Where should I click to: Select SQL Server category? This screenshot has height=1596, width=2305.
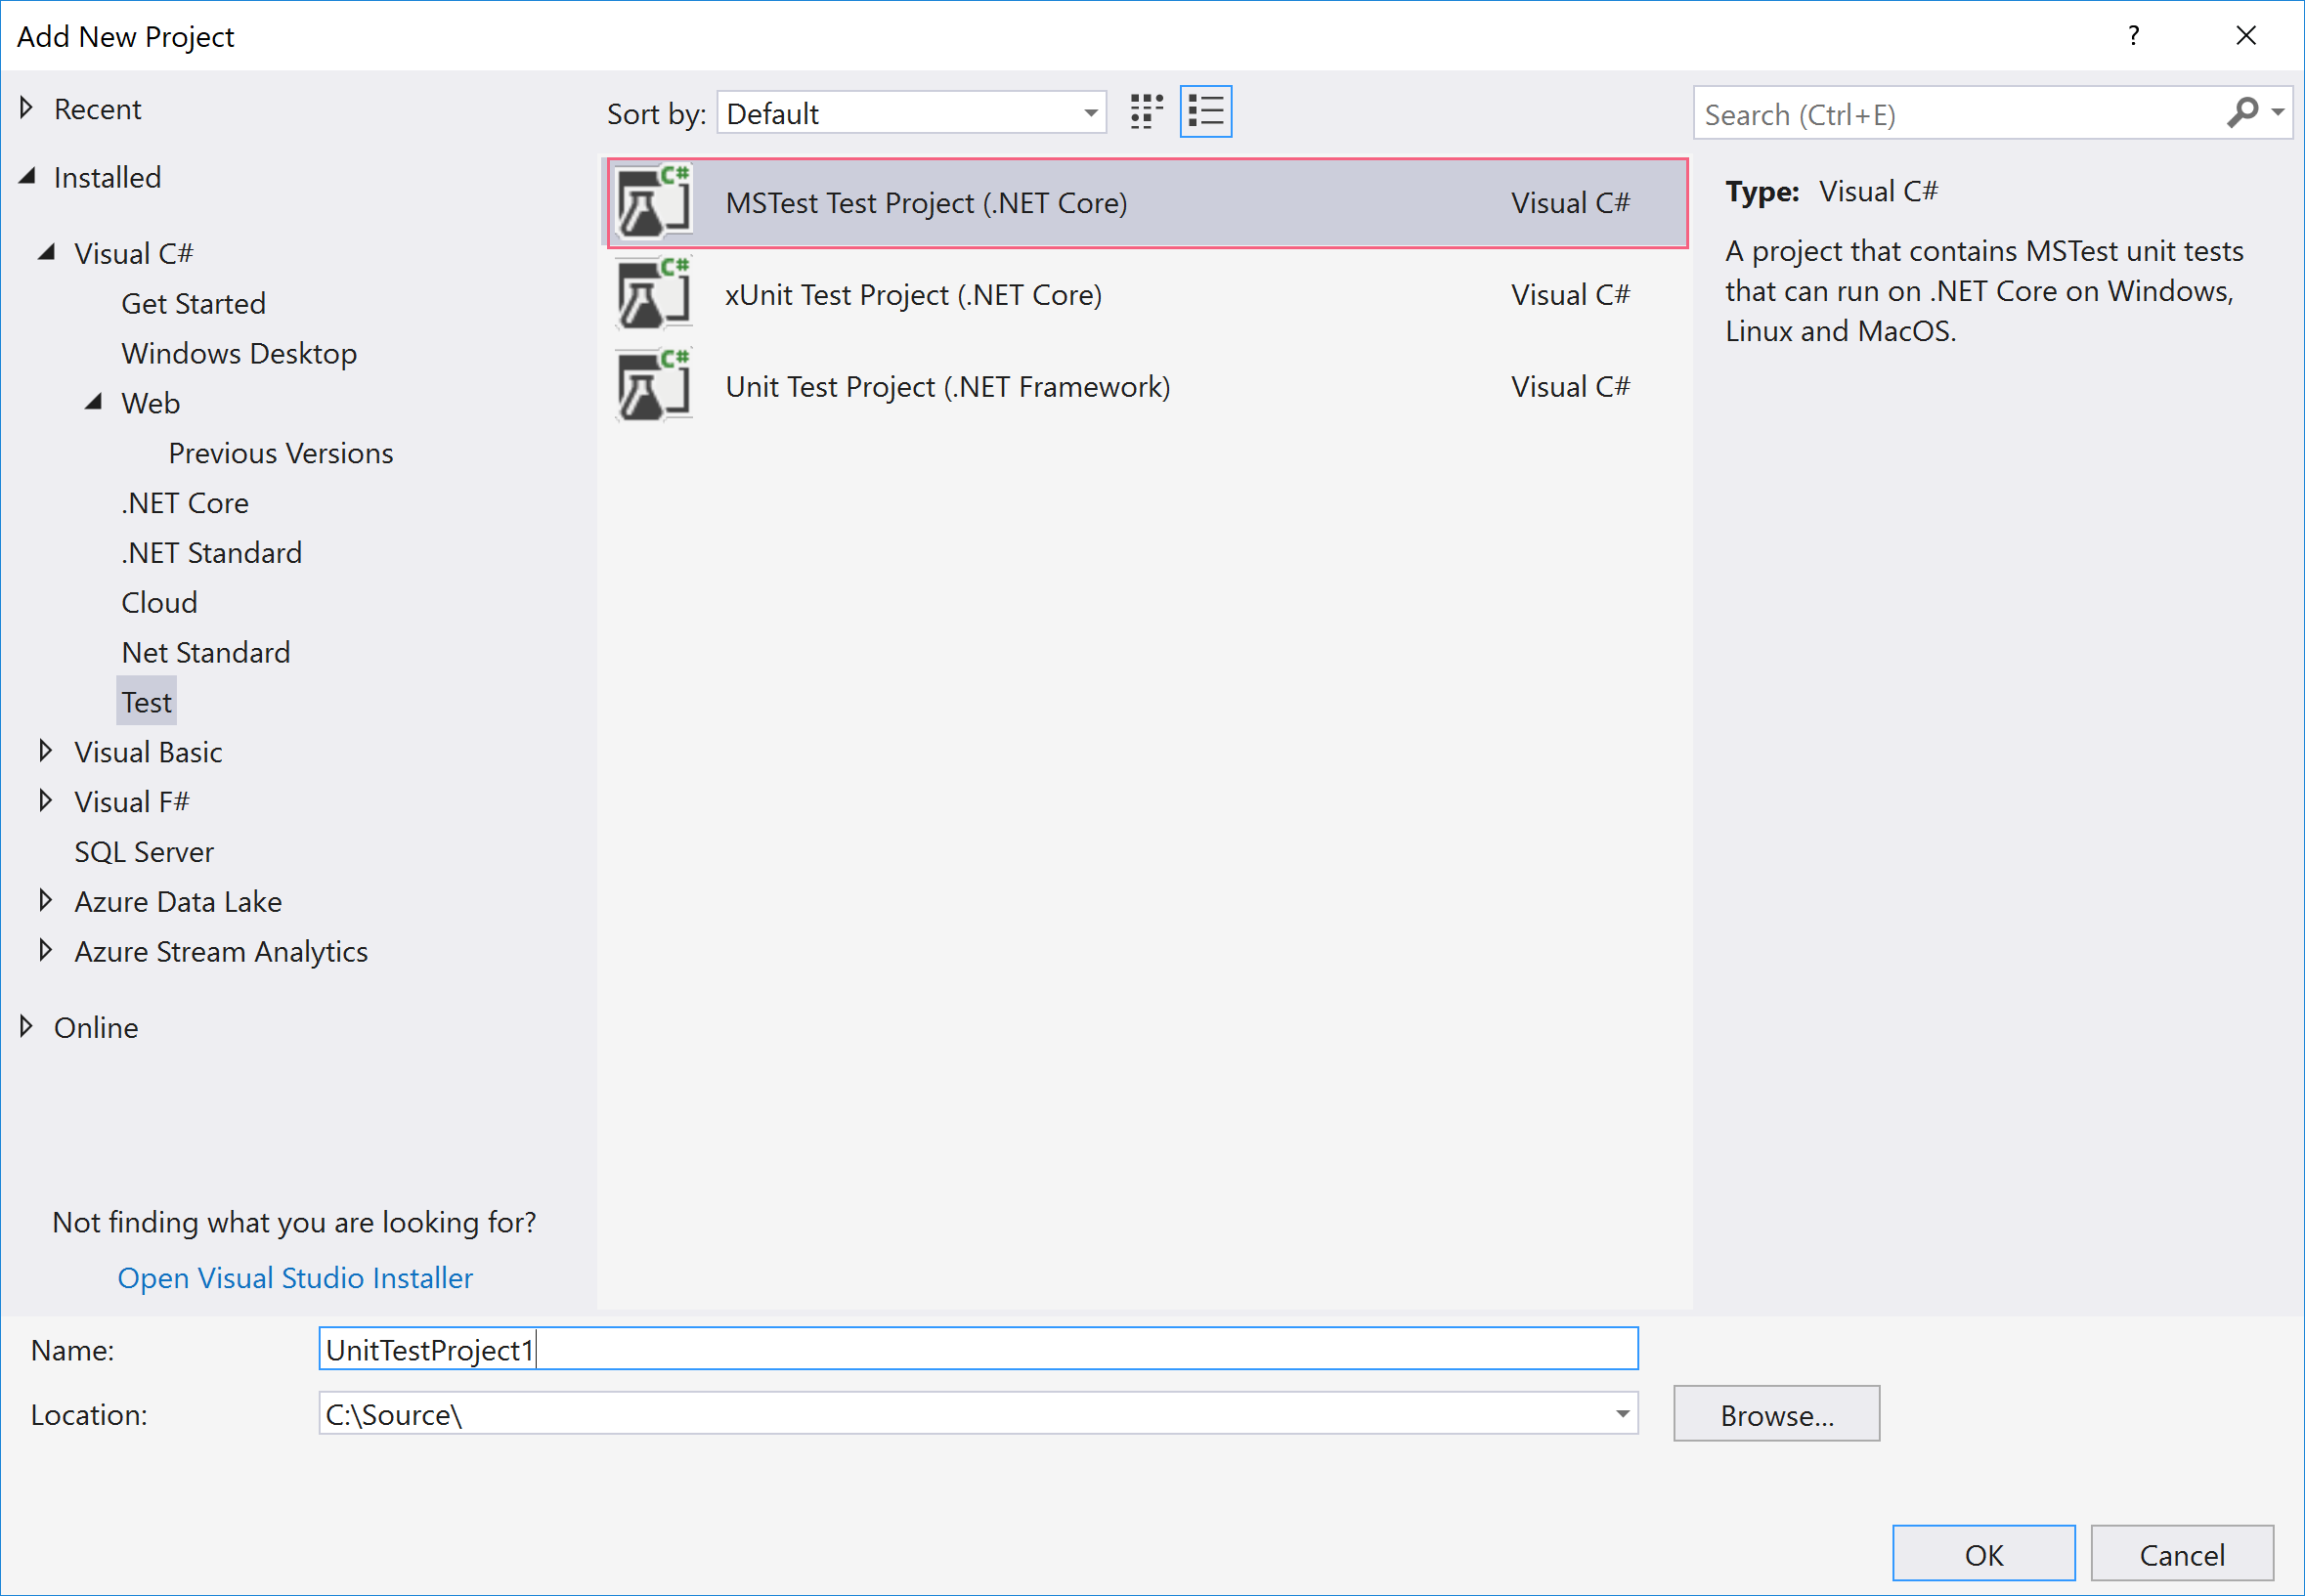144,852
